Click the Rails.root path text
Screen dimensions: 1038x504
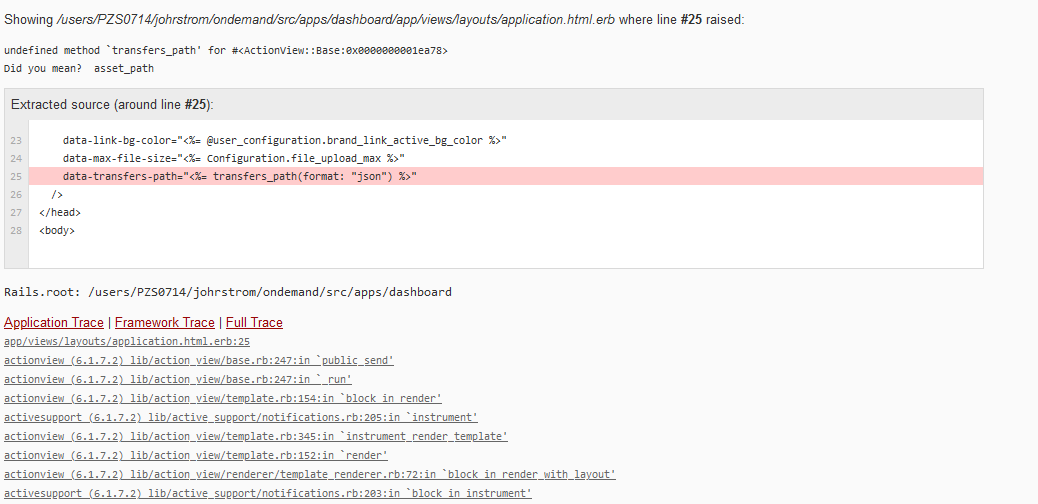click(x=228, y=292)
